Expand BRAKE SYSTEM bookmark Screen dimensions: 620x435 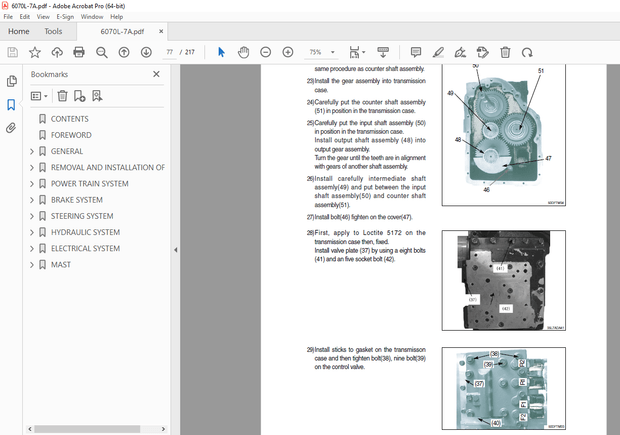pos(32,200)
